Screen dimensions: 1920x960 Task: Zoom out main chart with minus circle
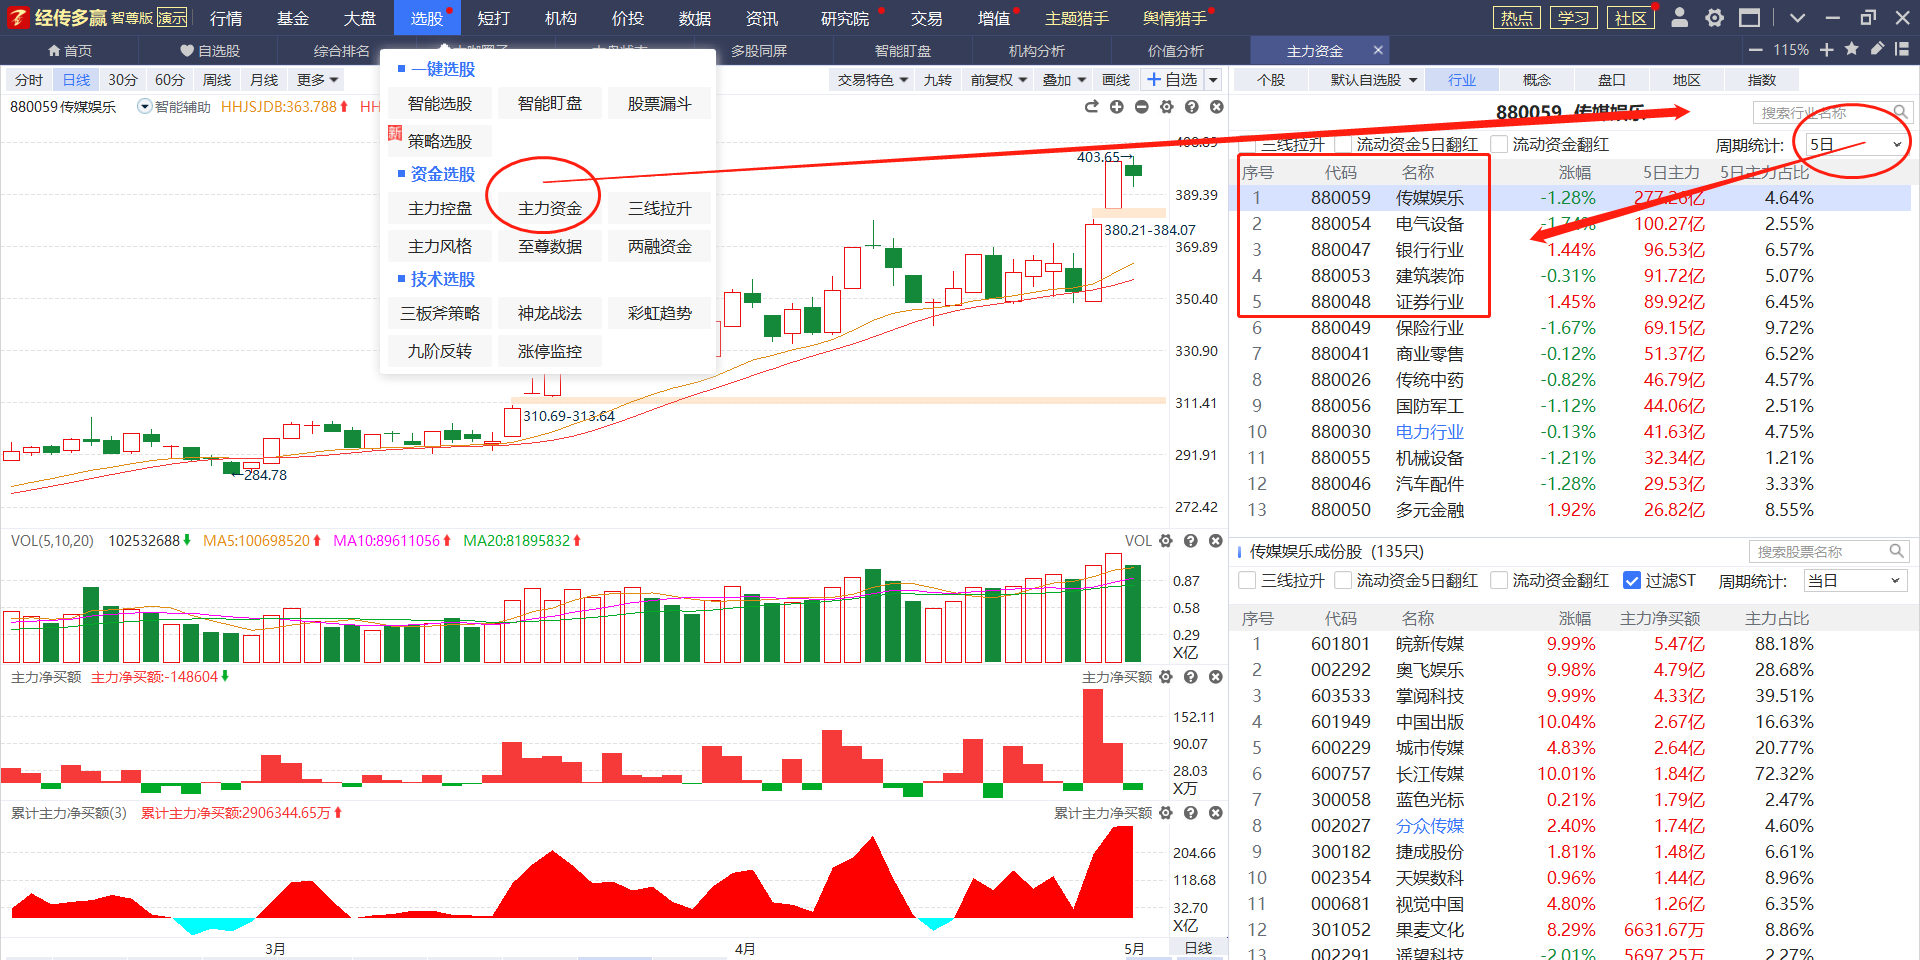click(x=1141, y=107)
